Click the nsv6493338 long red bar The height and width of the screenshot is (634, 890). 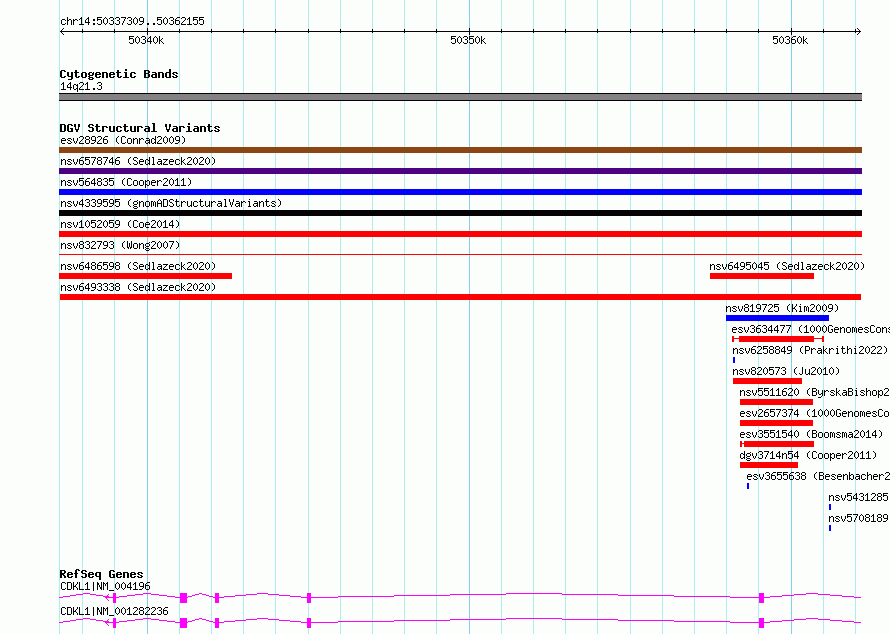[460, 297]
